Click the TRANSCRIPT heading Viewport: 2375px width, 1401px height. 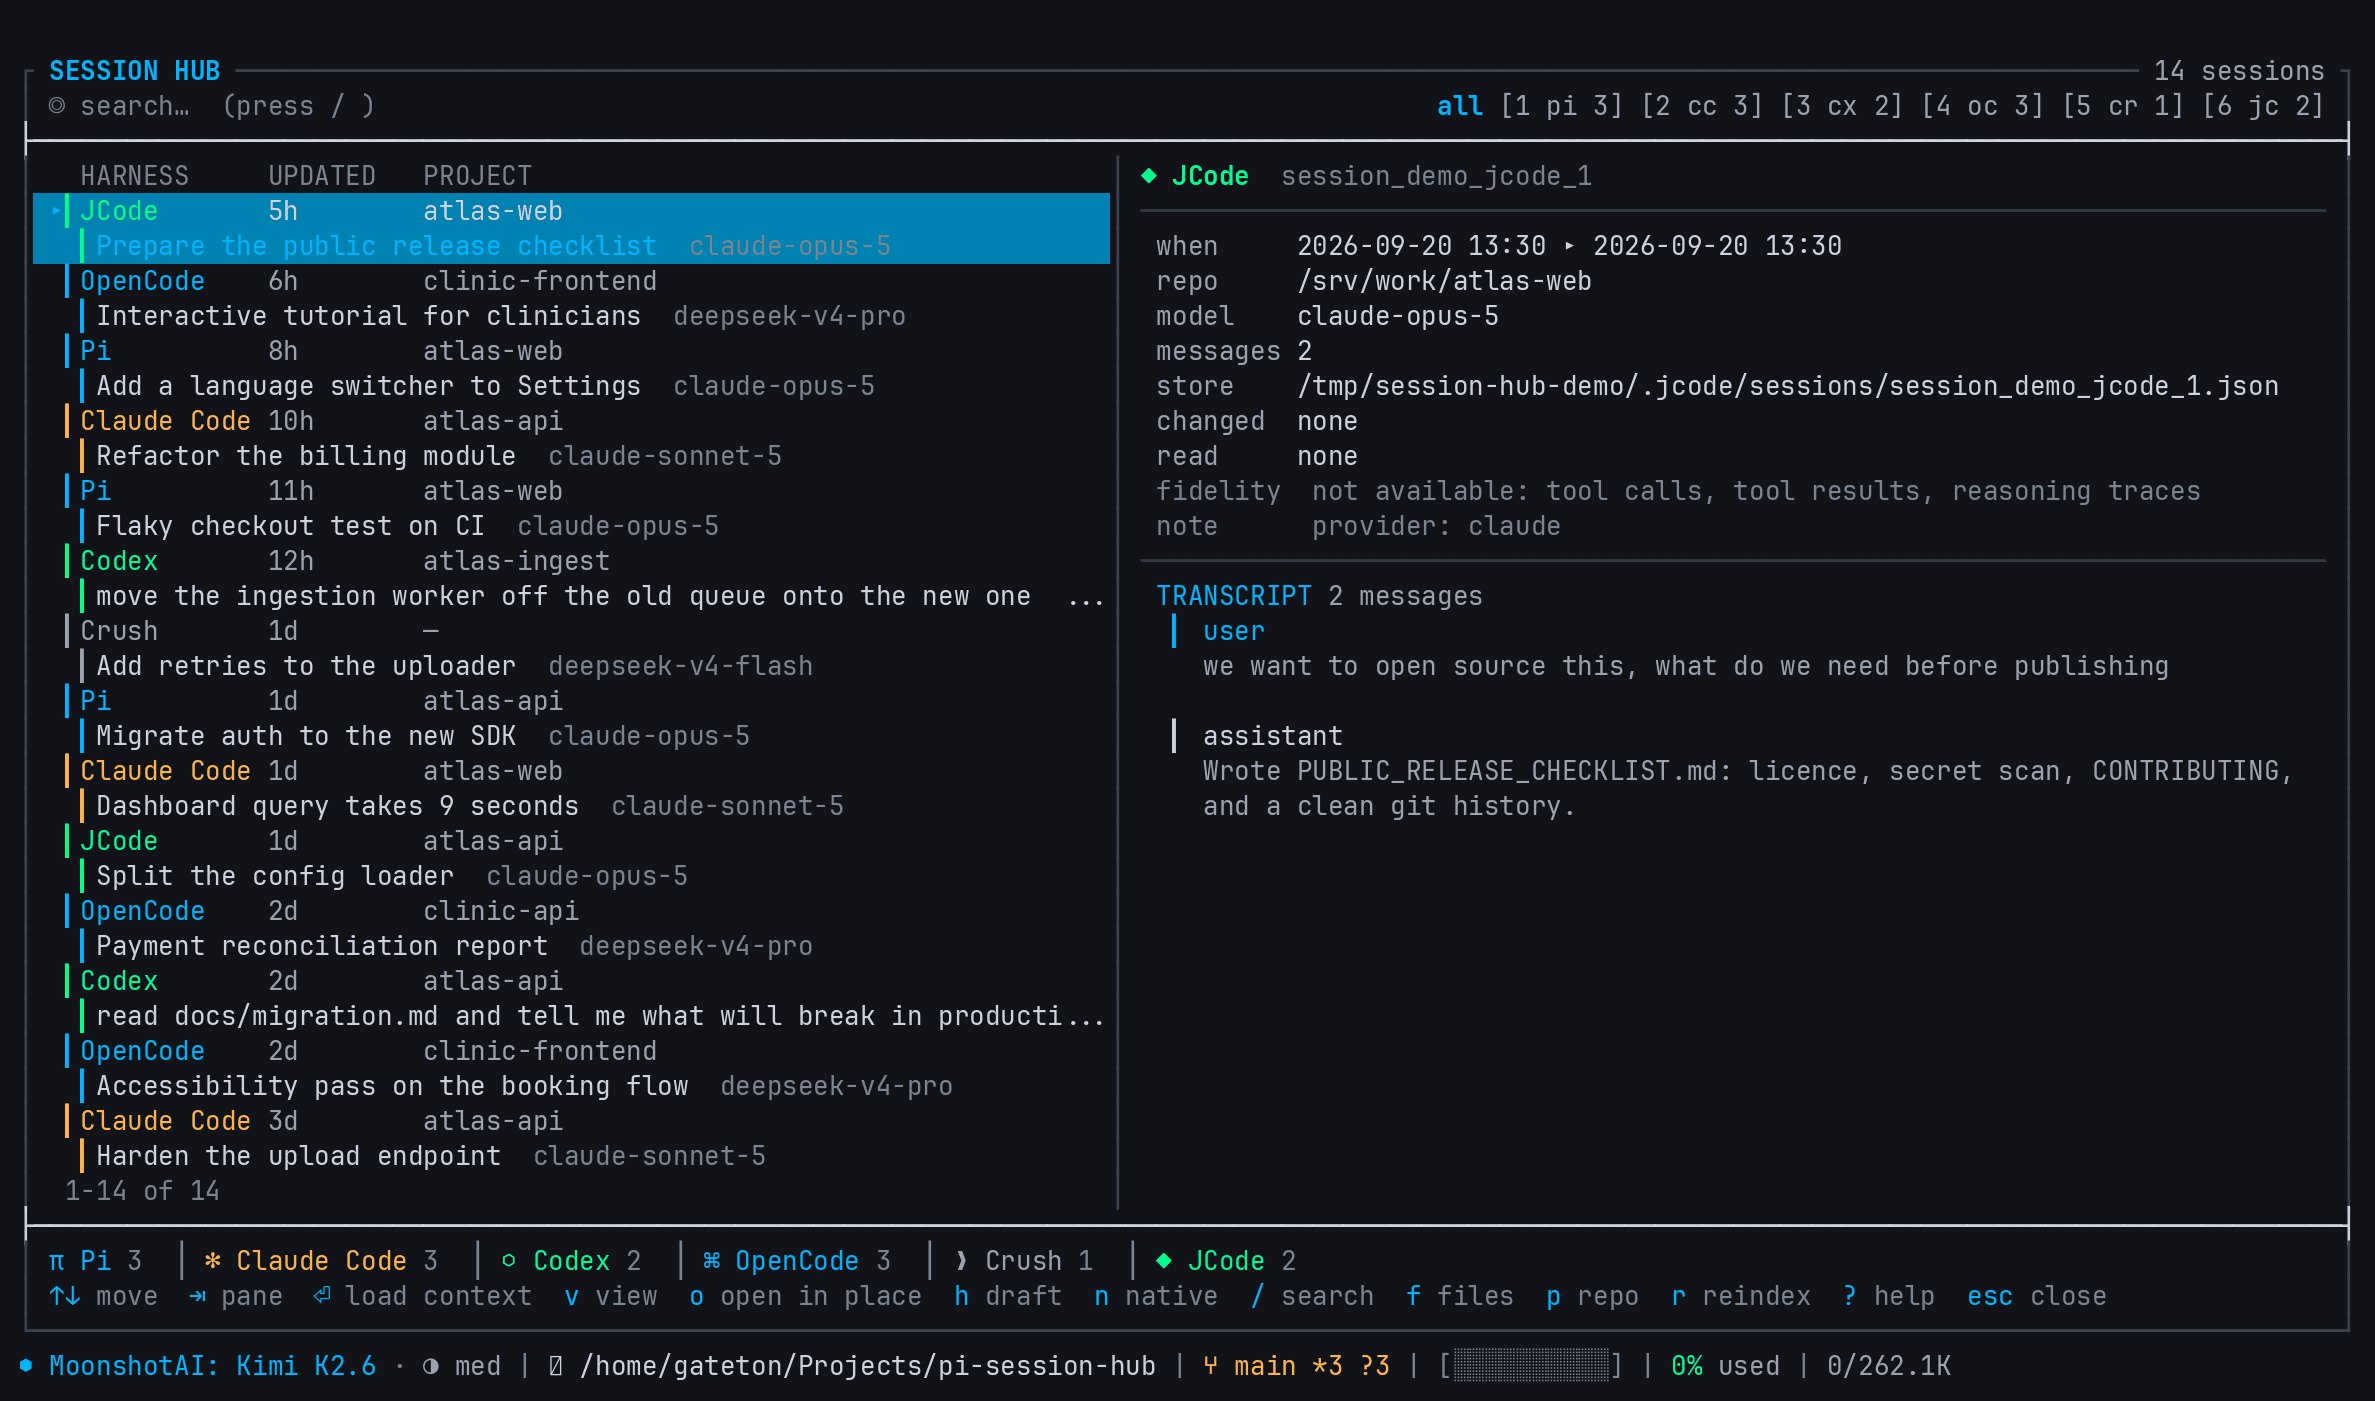coord(1234,596)
